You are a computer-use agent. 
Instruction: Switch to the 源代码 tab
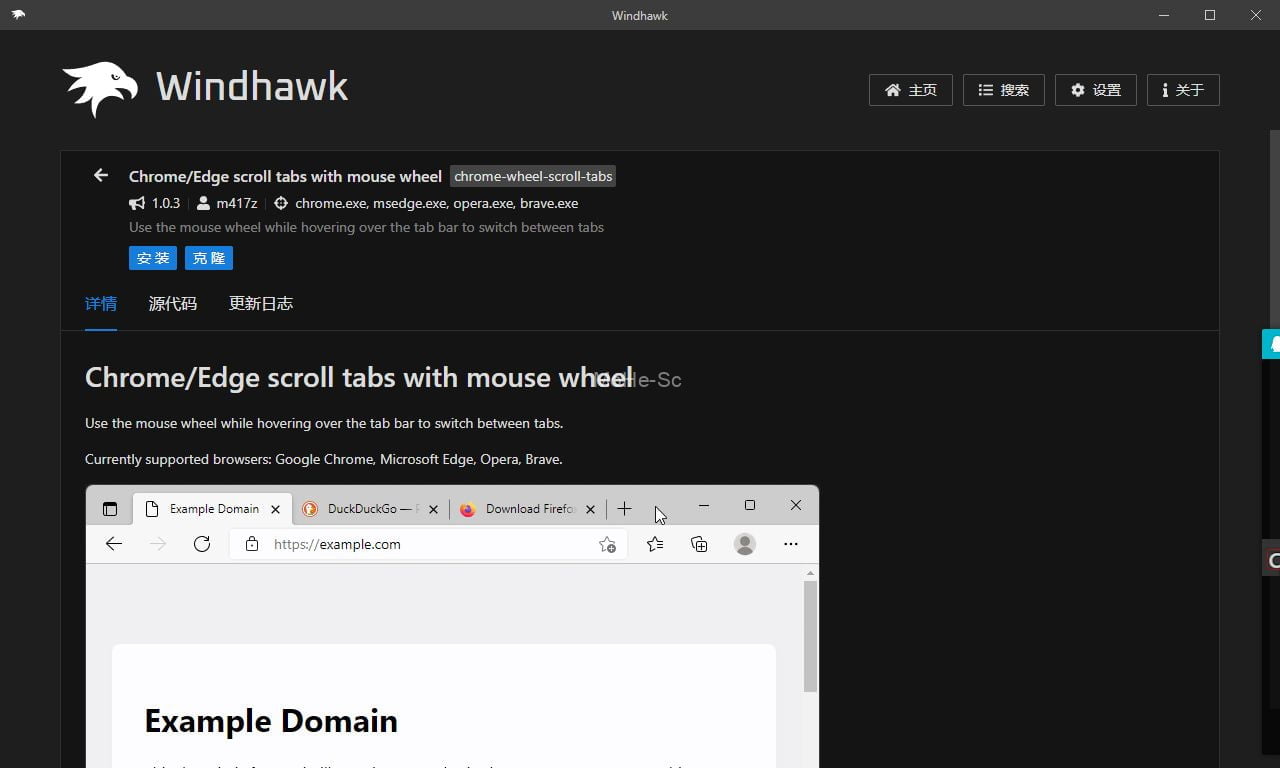(x=173, y=304)
